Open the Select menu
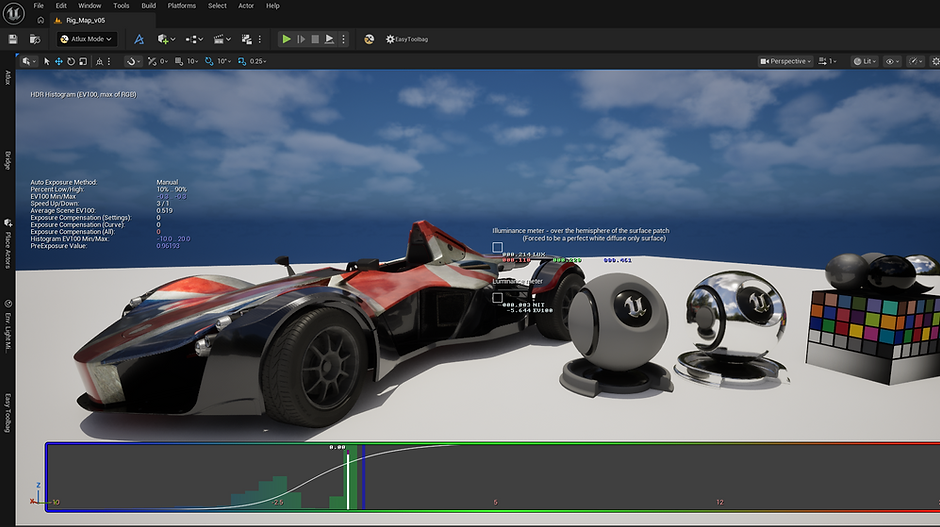This screenshot has width=940, height=527. (217, 5)
